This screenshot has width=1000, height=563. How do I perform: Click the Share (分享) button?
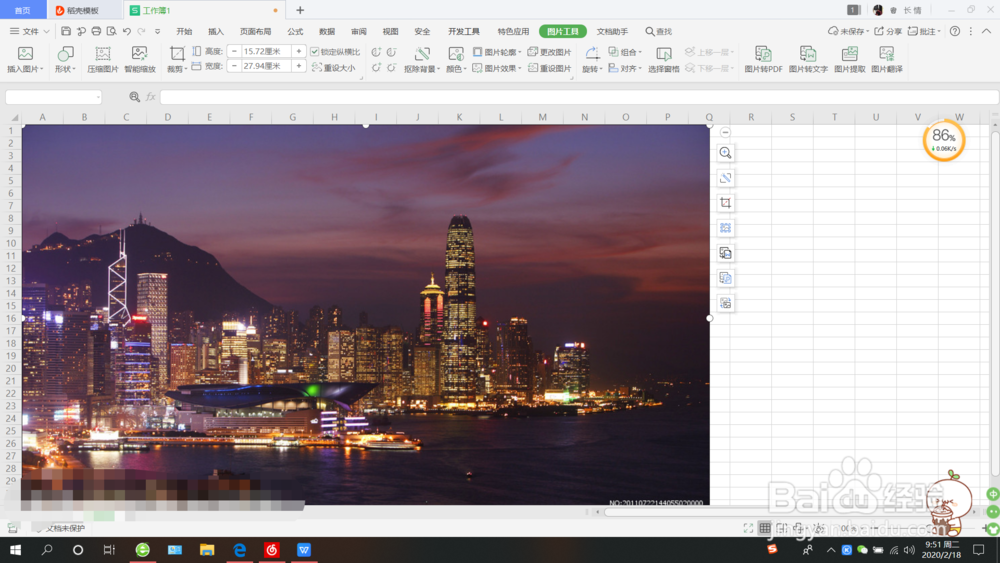pos(888,31)
